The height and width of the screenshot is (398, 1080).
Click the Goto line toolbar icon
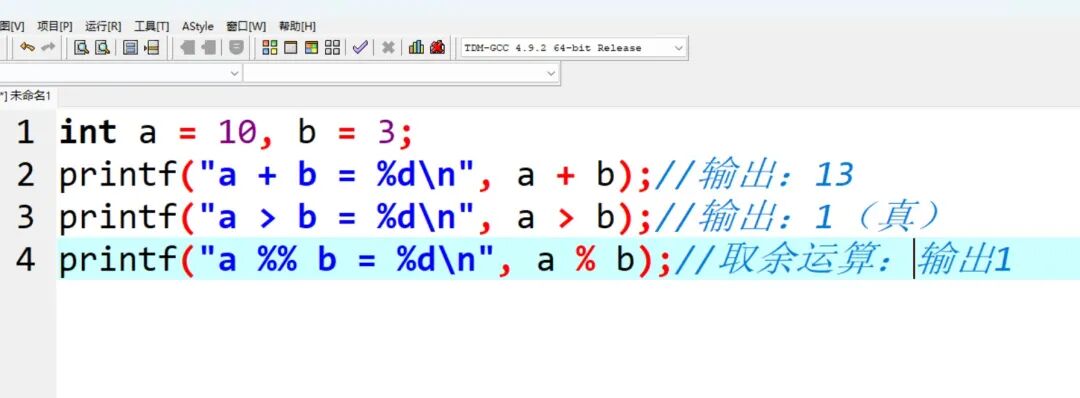click(x=152, y=48)
